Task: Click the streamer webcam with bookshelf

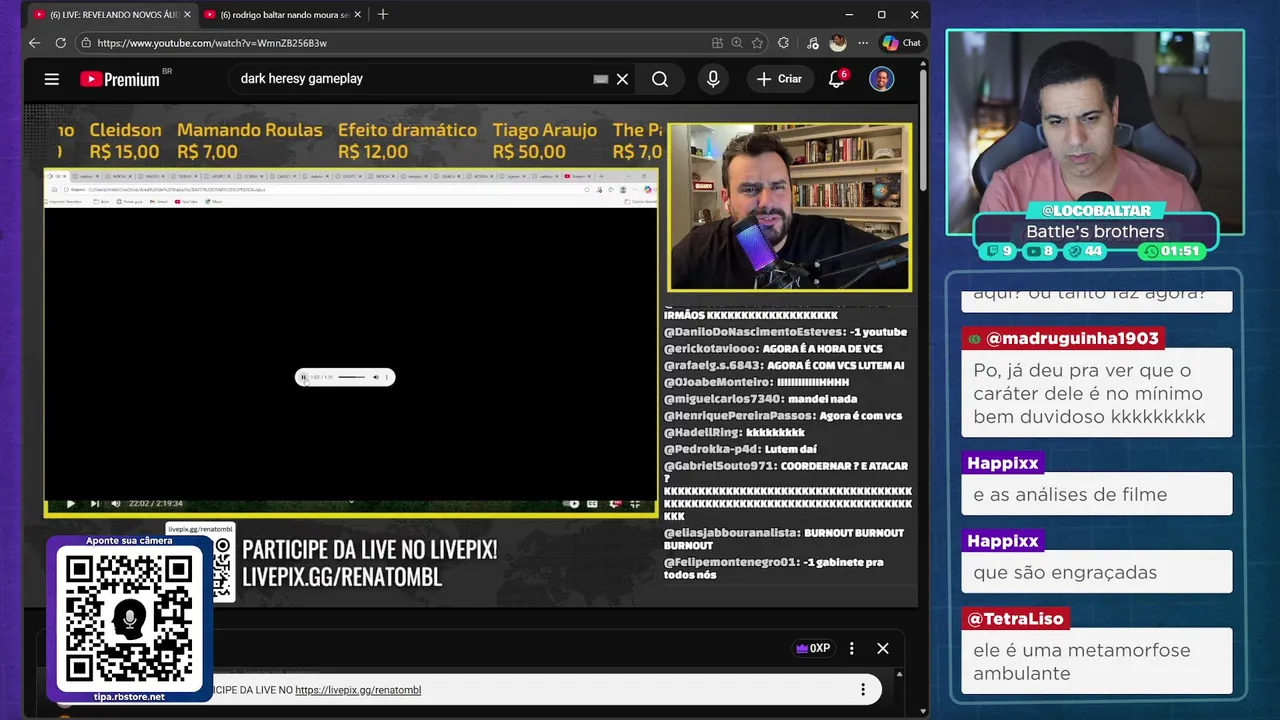Action: point(790,207)
